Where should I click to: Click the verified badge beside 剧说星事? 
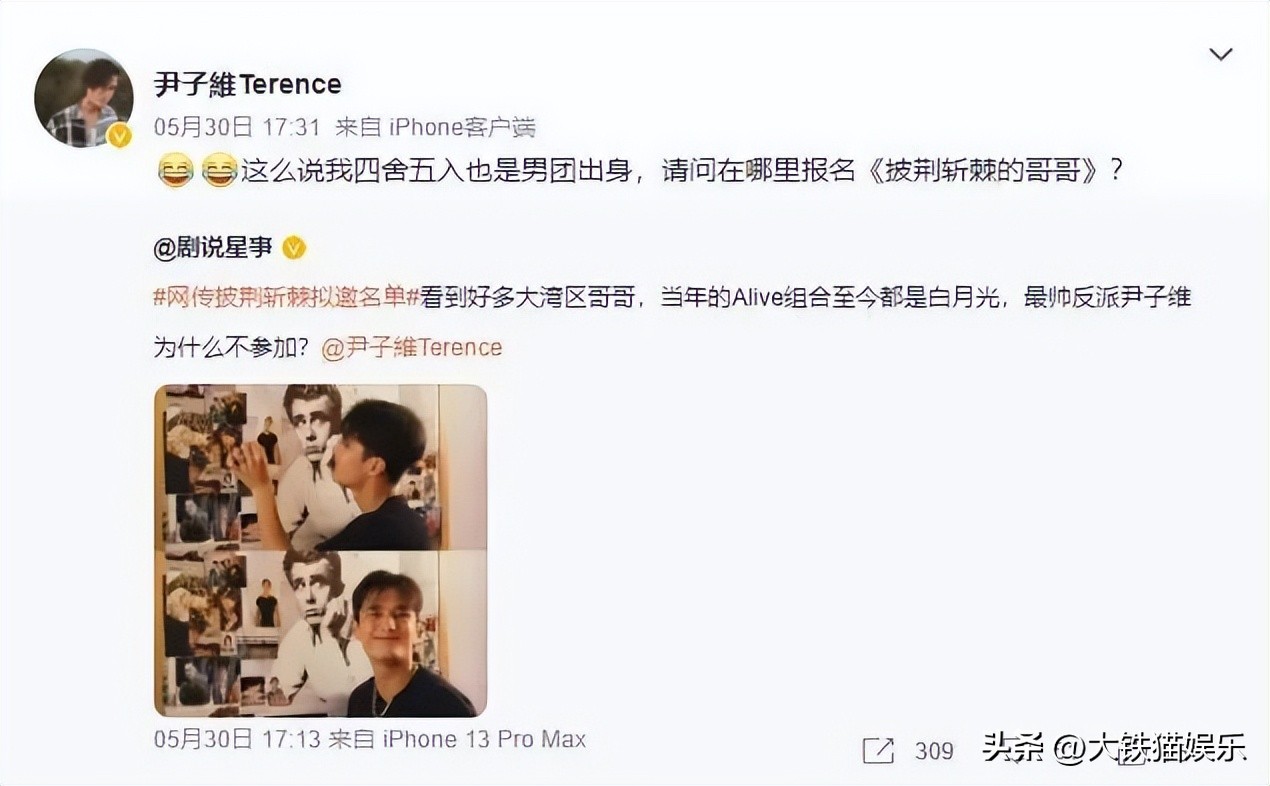(x=294, y=247)
